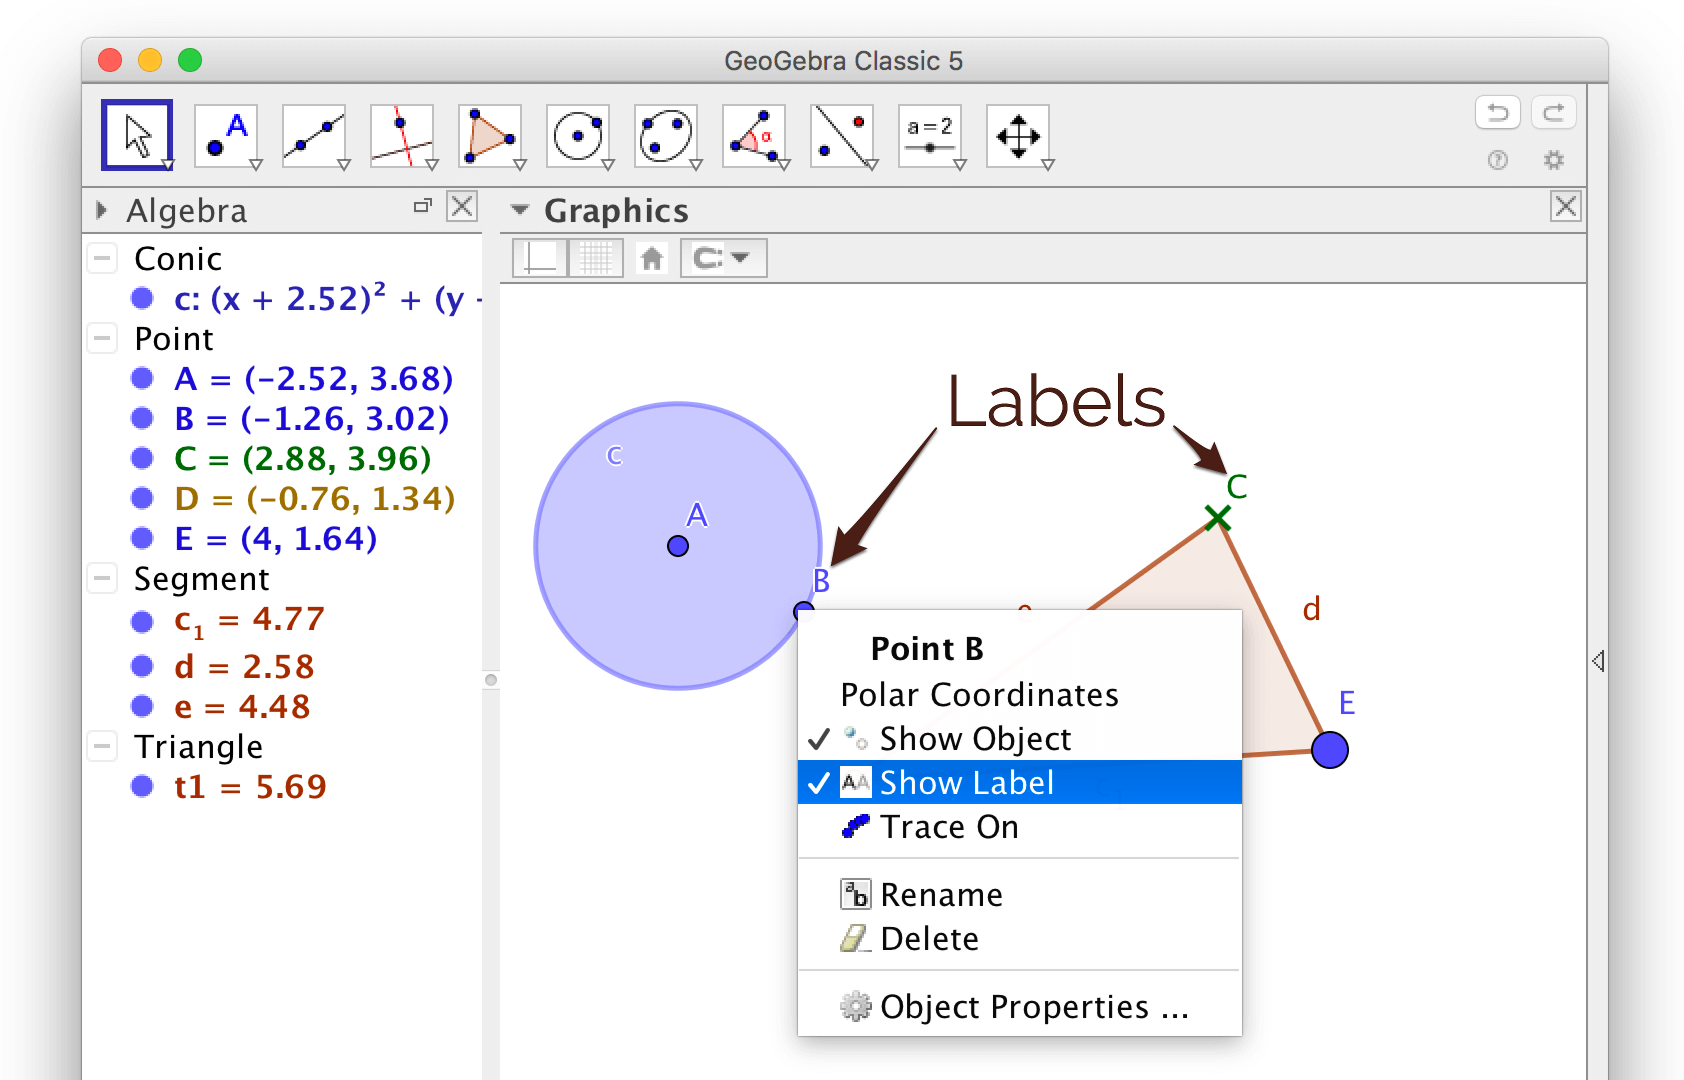Viewport: 1684px width, 1080px height.
Task: Activate the Move Graphics View tool
Action: [x=1018, y=135]
